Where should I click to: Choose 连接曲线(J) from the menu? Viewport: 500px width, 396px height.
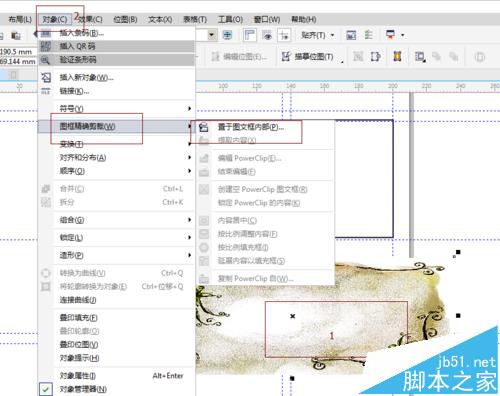click(116, 300)
